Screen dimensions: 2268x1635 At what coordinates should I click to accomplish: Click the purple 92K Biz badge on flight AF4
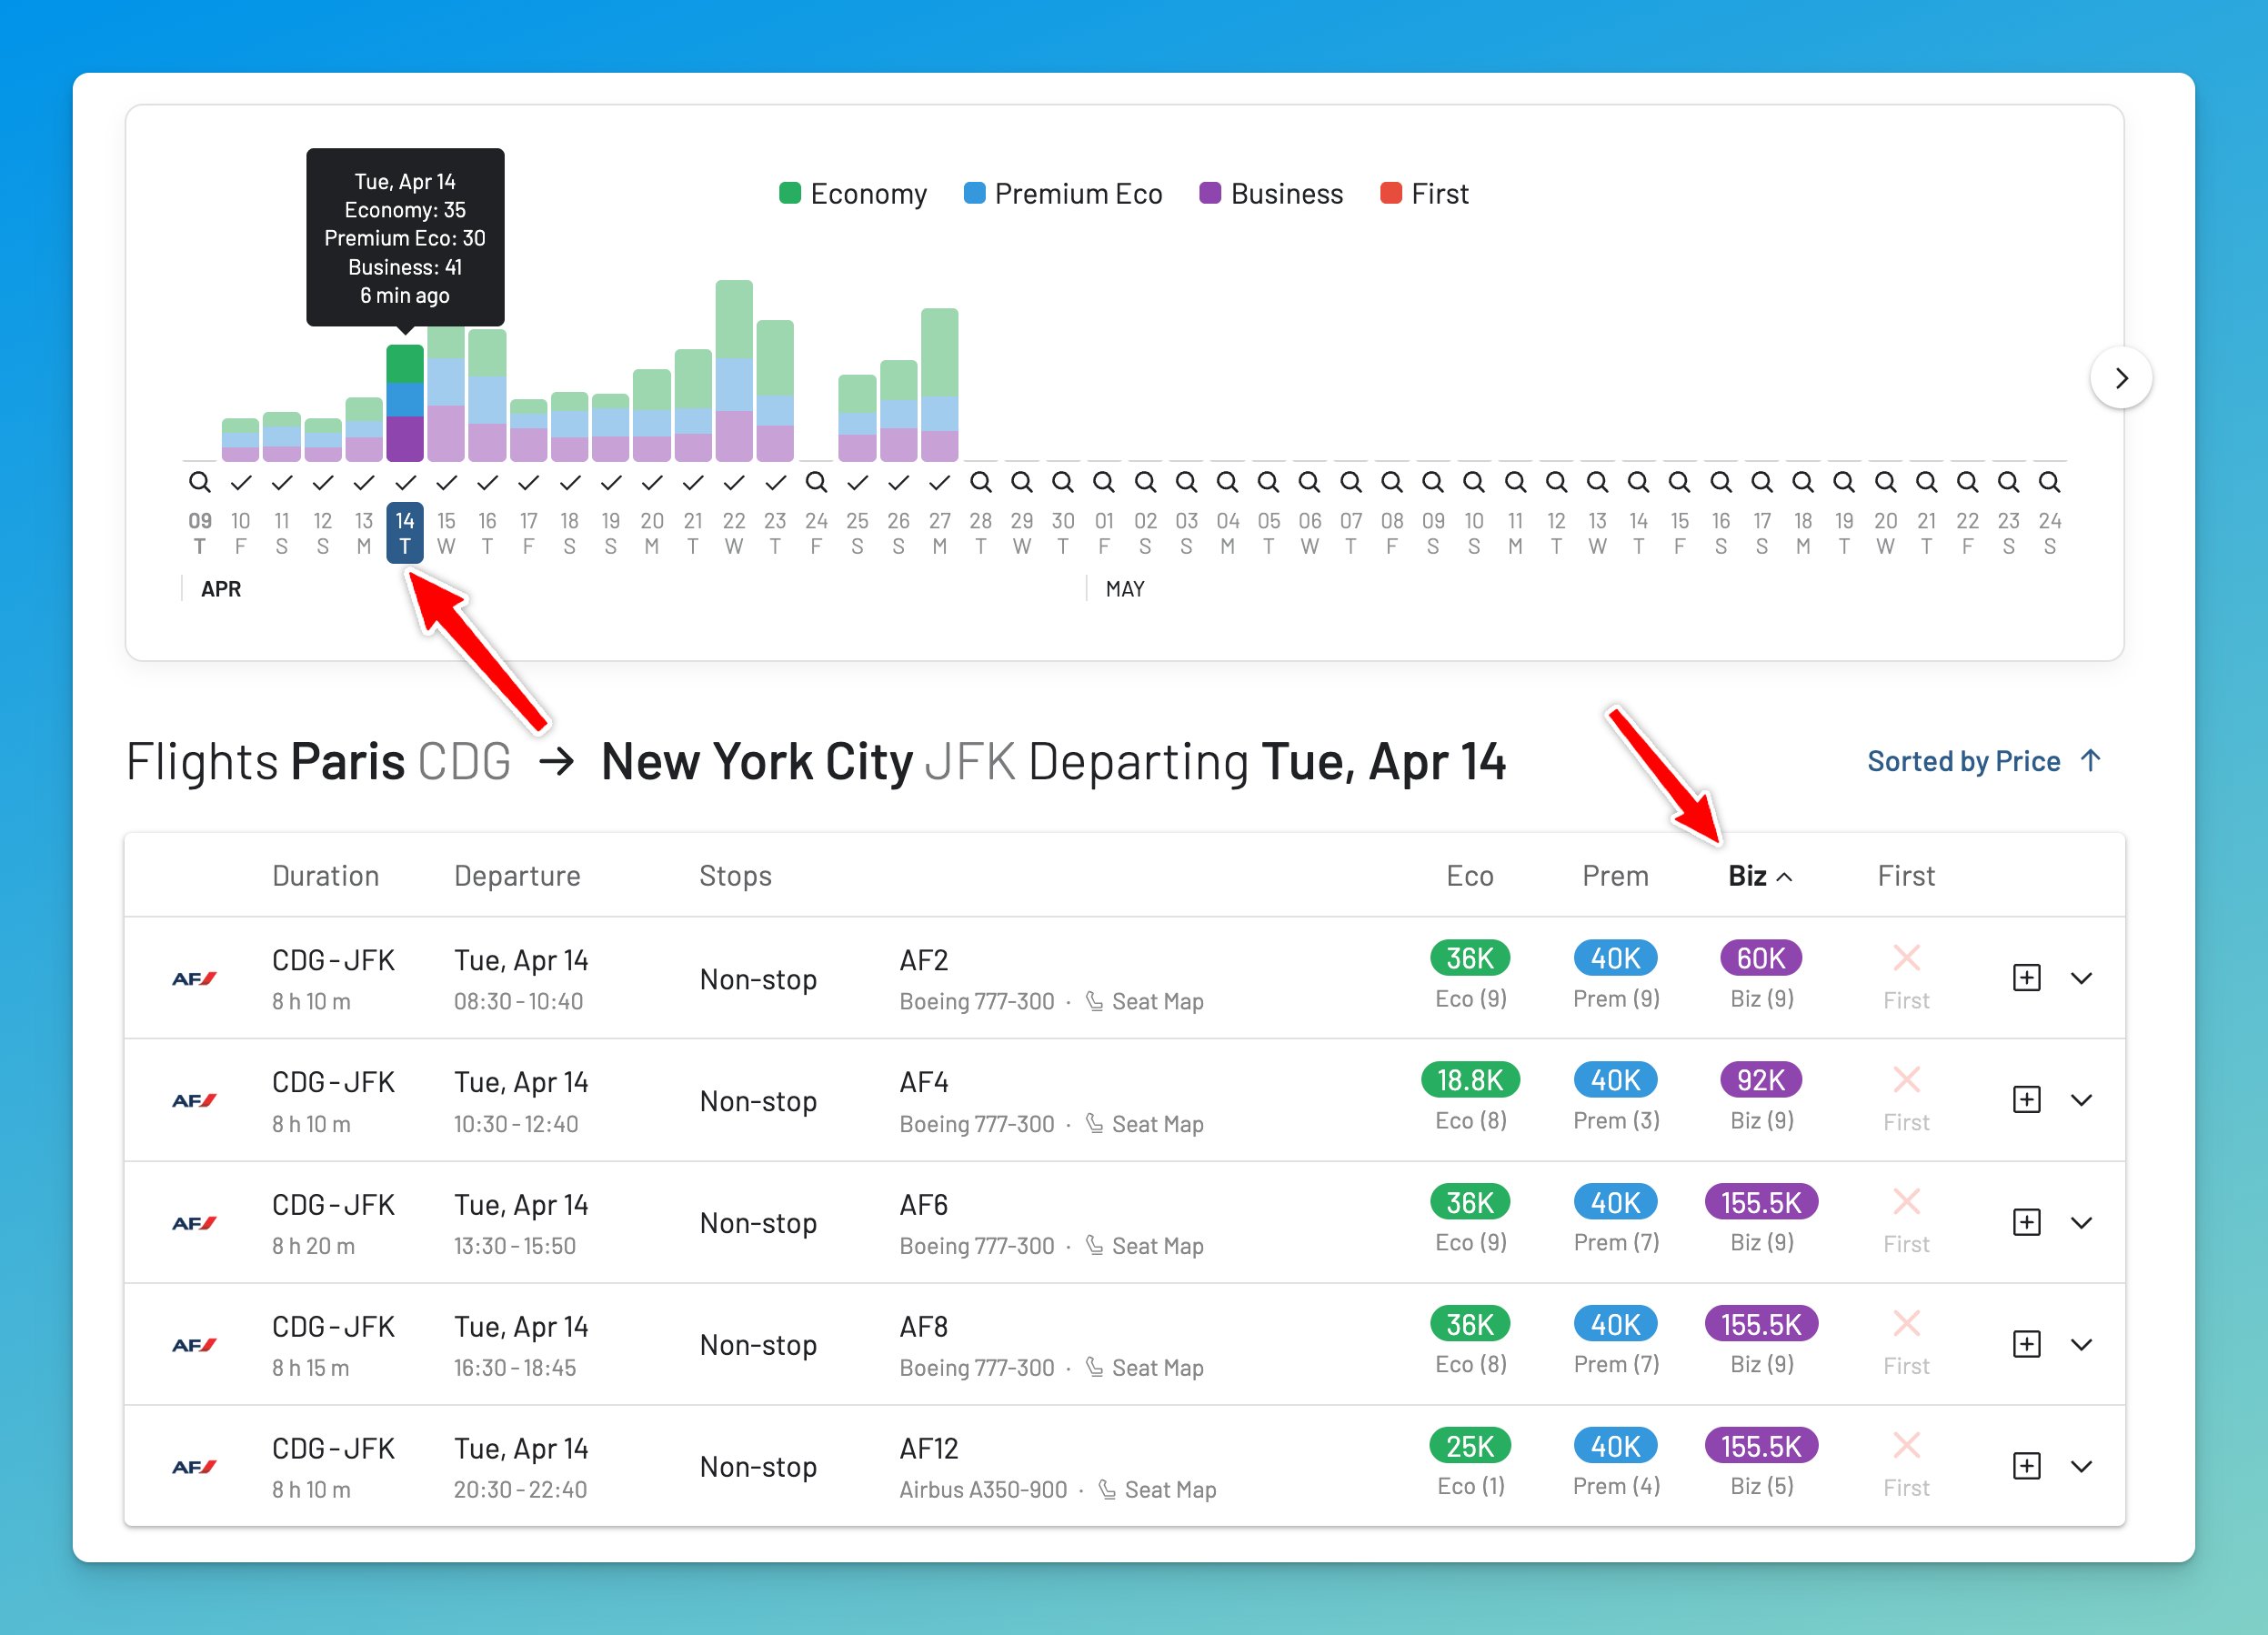(1759, 1080)
